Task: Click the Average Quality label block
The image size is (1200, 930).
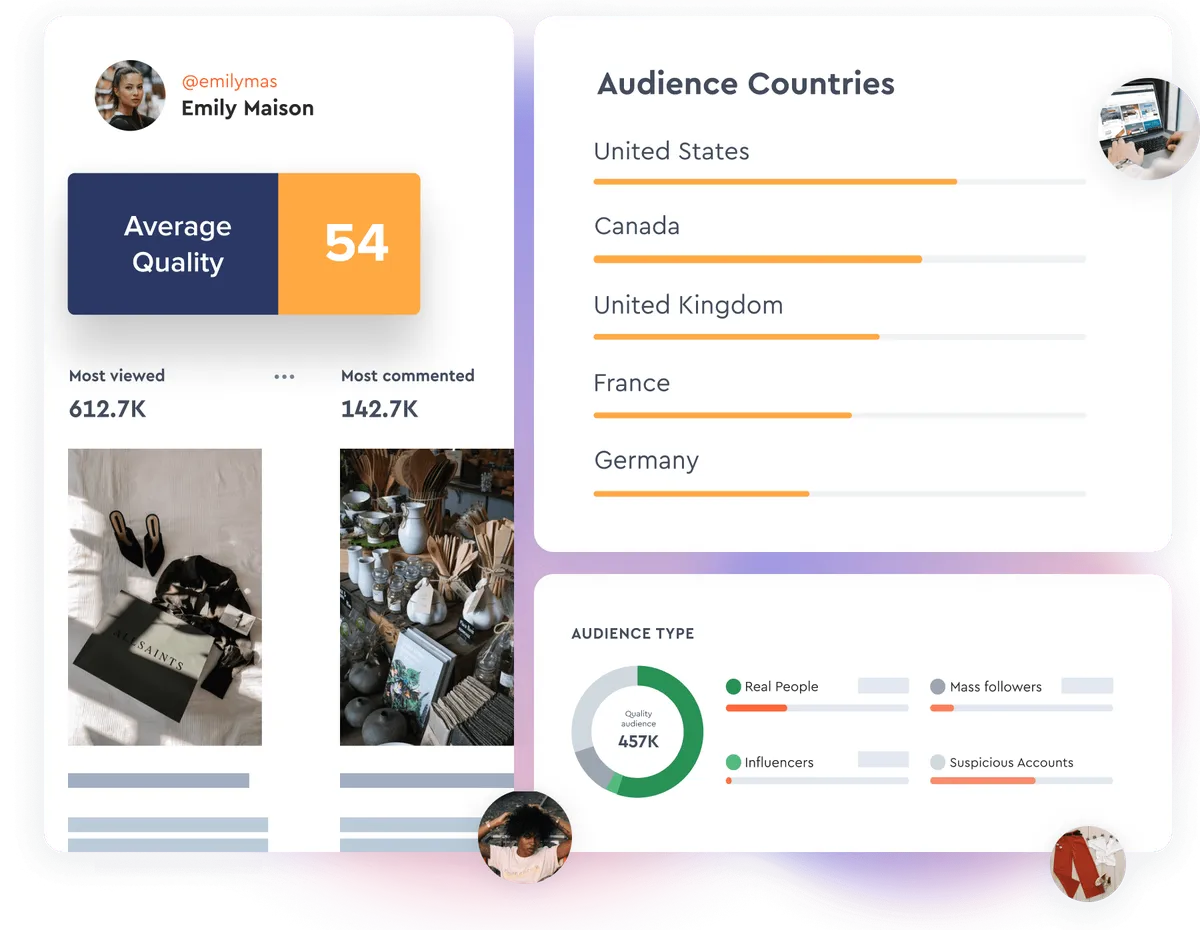Action: 173,244
